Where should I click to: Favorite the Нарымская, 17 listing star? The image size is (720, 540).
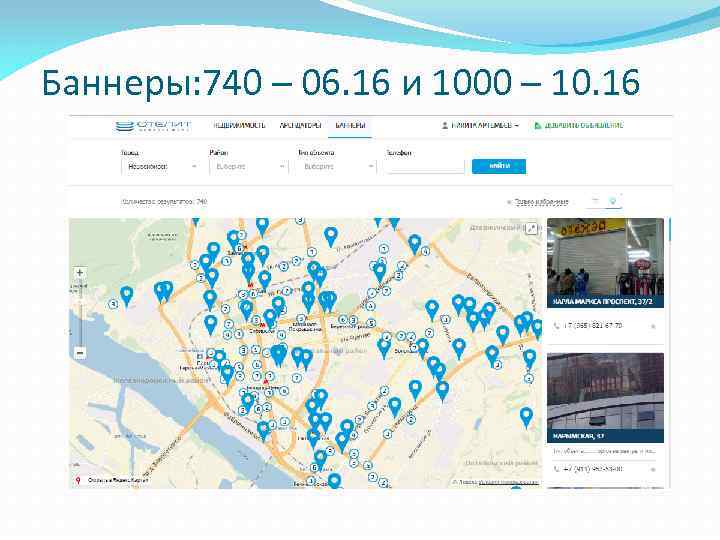(x=653, y=469)
